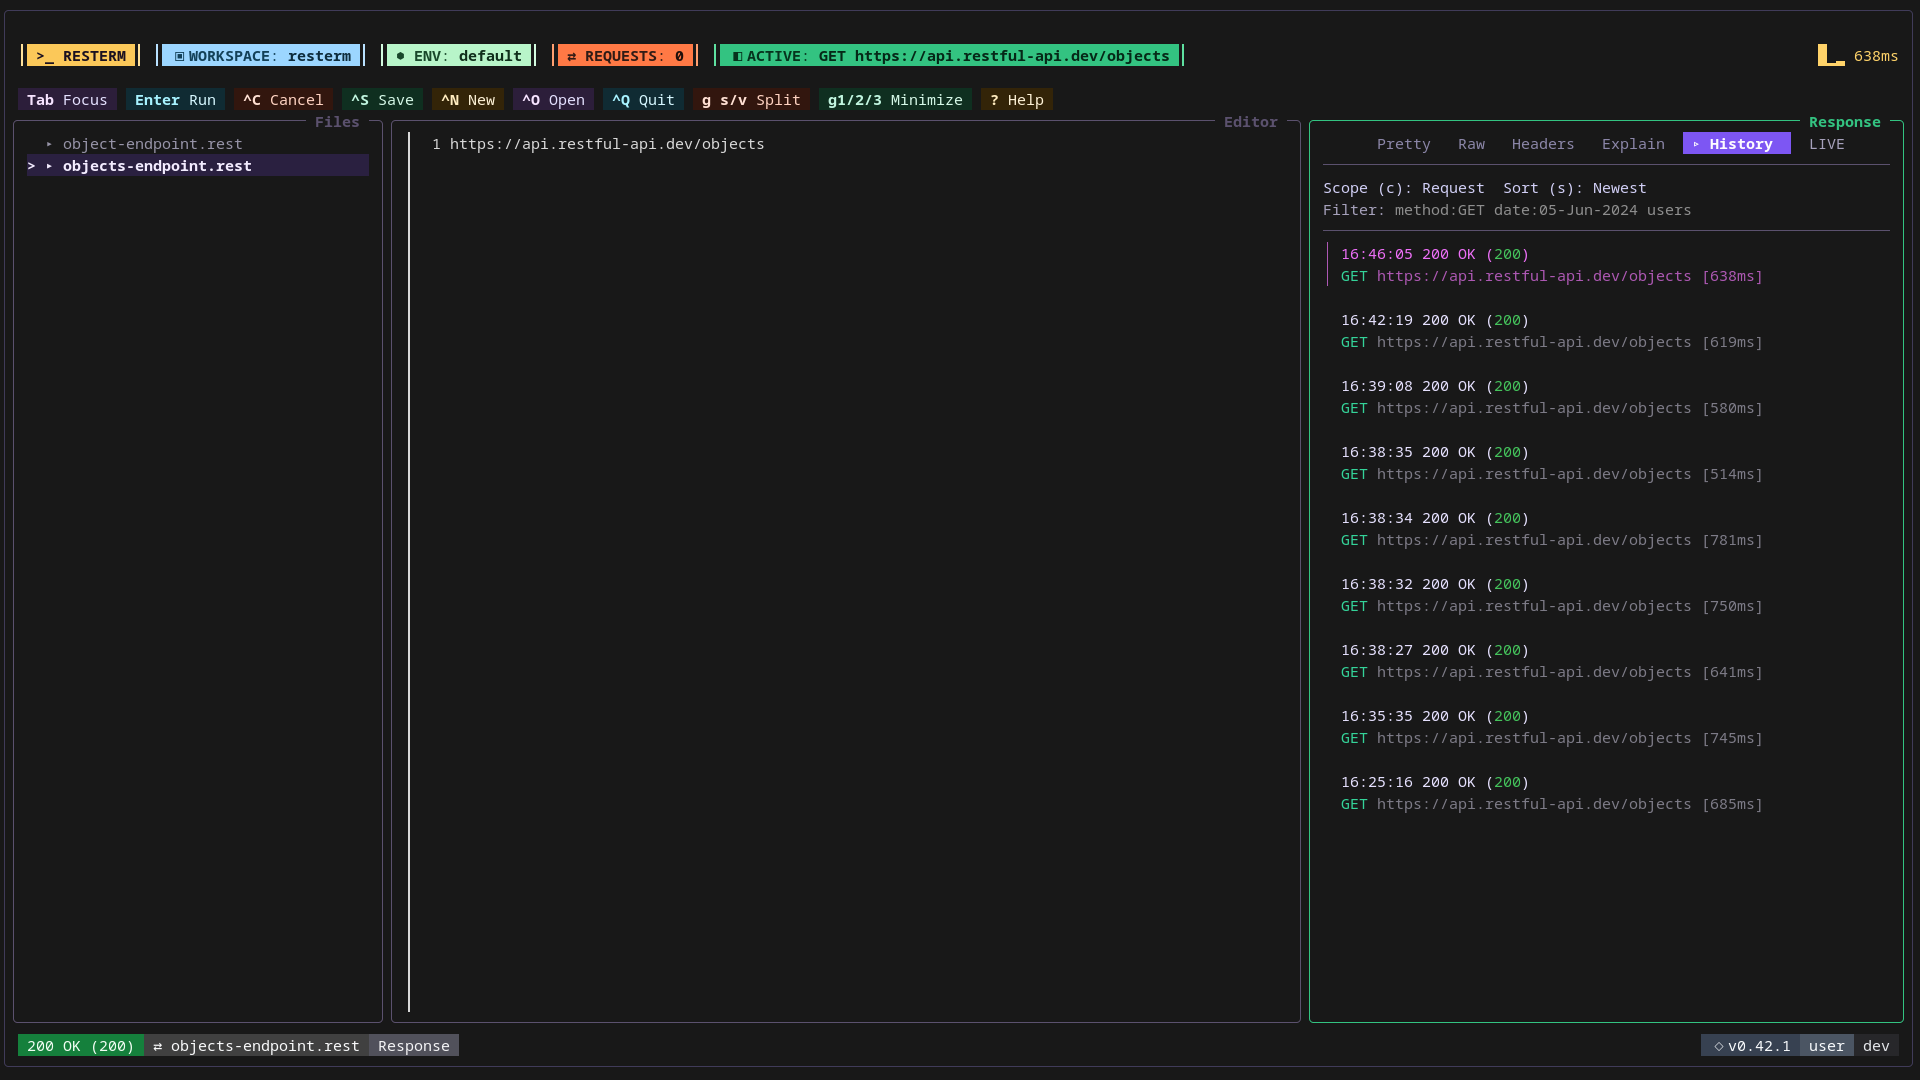Viewport: 1920px width, 1080px height.
Task: Click the g1/2/3 Minimize shortcut
Action: pyautogui.click(x=895, y=100)
